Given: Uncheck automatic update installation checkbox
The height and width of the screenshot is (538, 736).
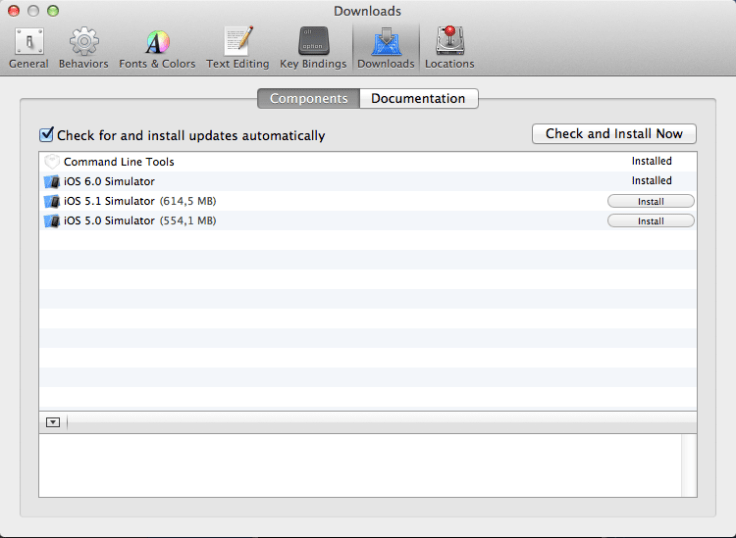Looking at the screenshot, I should click(46, 135).
